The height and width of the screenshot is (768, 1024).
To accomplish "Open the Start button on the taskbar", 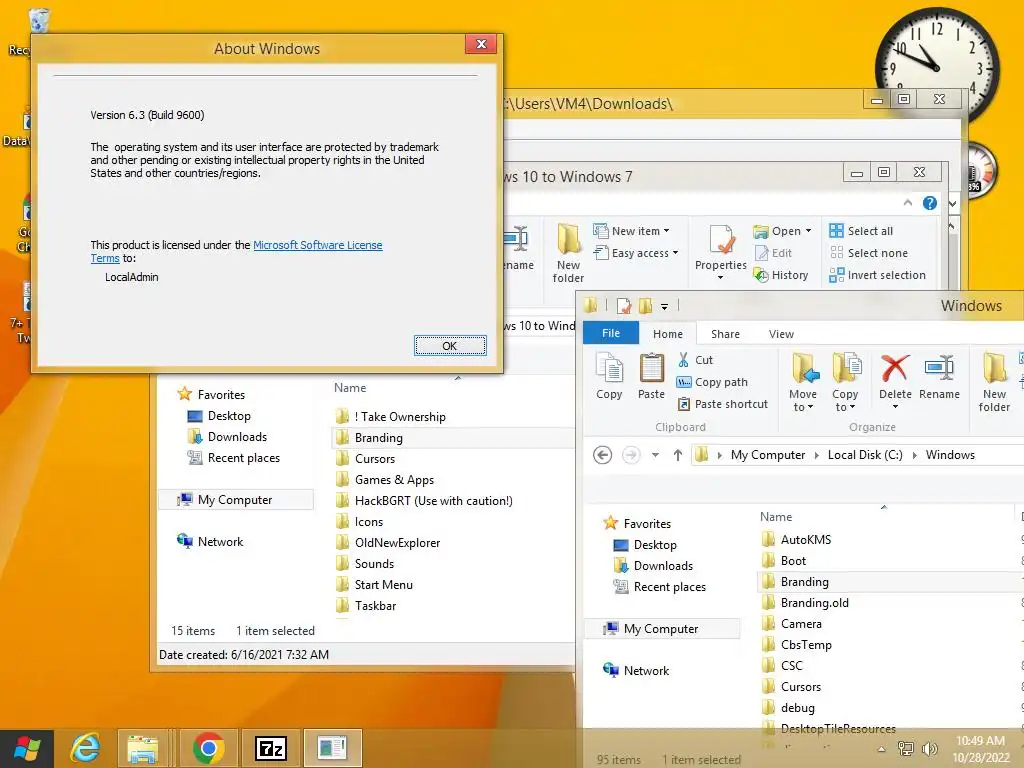I will point(27,748).
